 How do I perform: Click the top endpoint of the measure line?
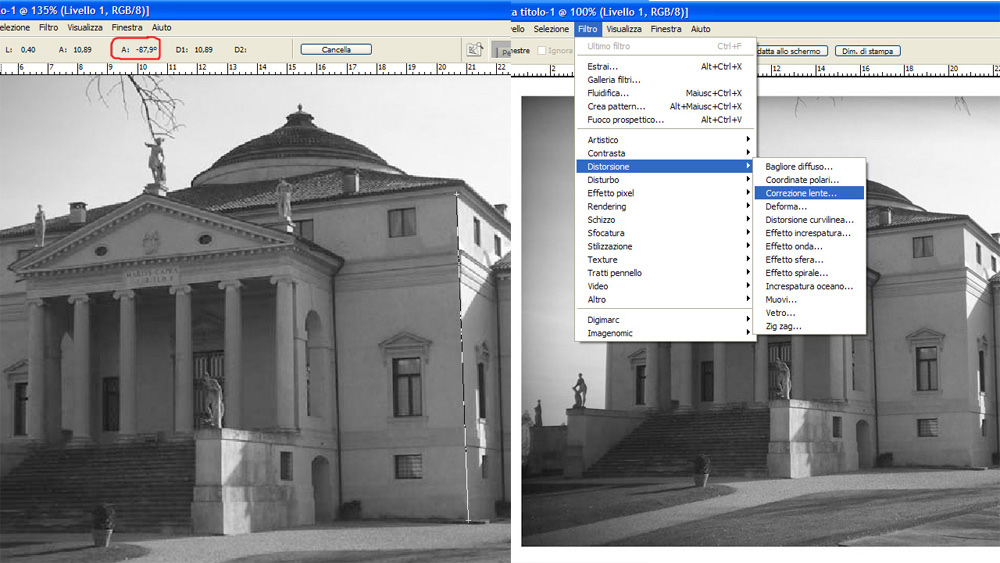click(x=457, y=194)
